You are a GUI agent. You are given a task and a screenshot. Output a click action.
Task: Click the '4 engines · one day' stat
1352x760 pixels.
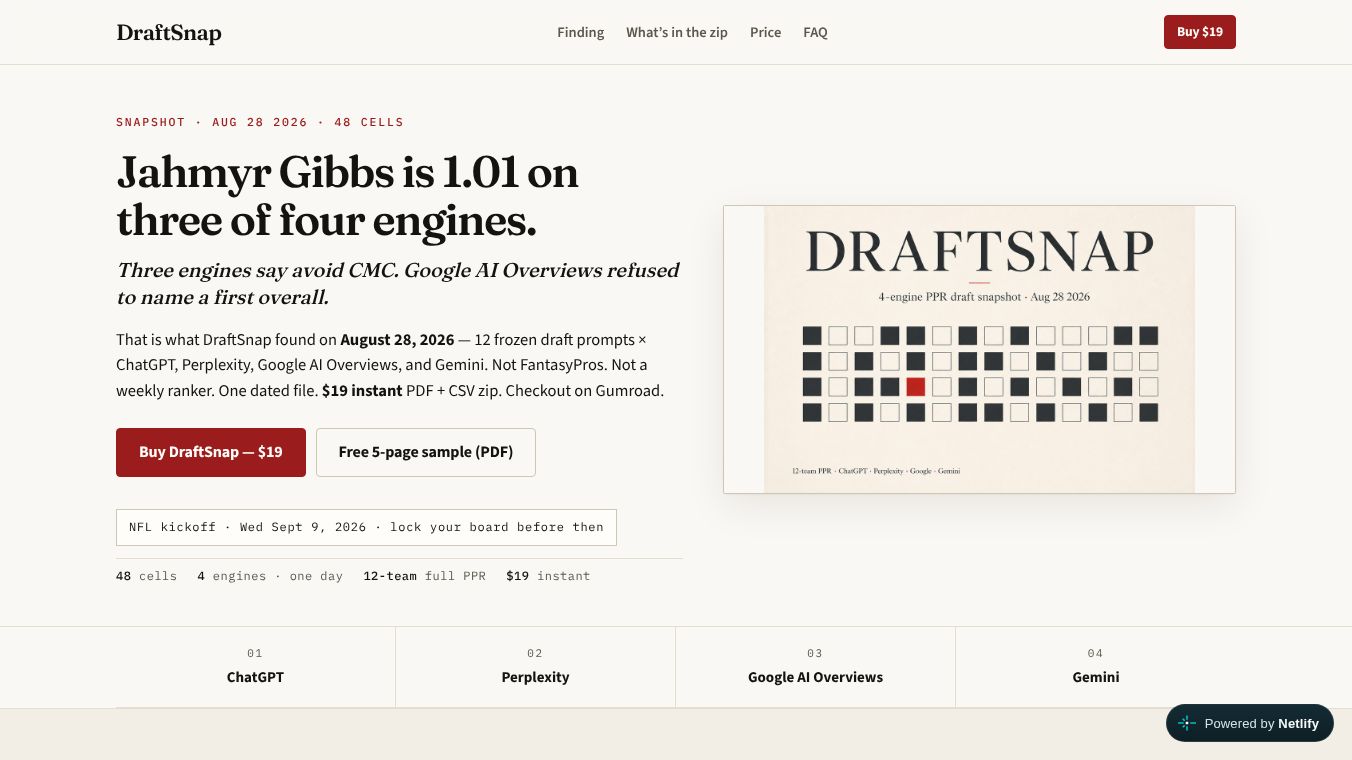pos(270,576)
